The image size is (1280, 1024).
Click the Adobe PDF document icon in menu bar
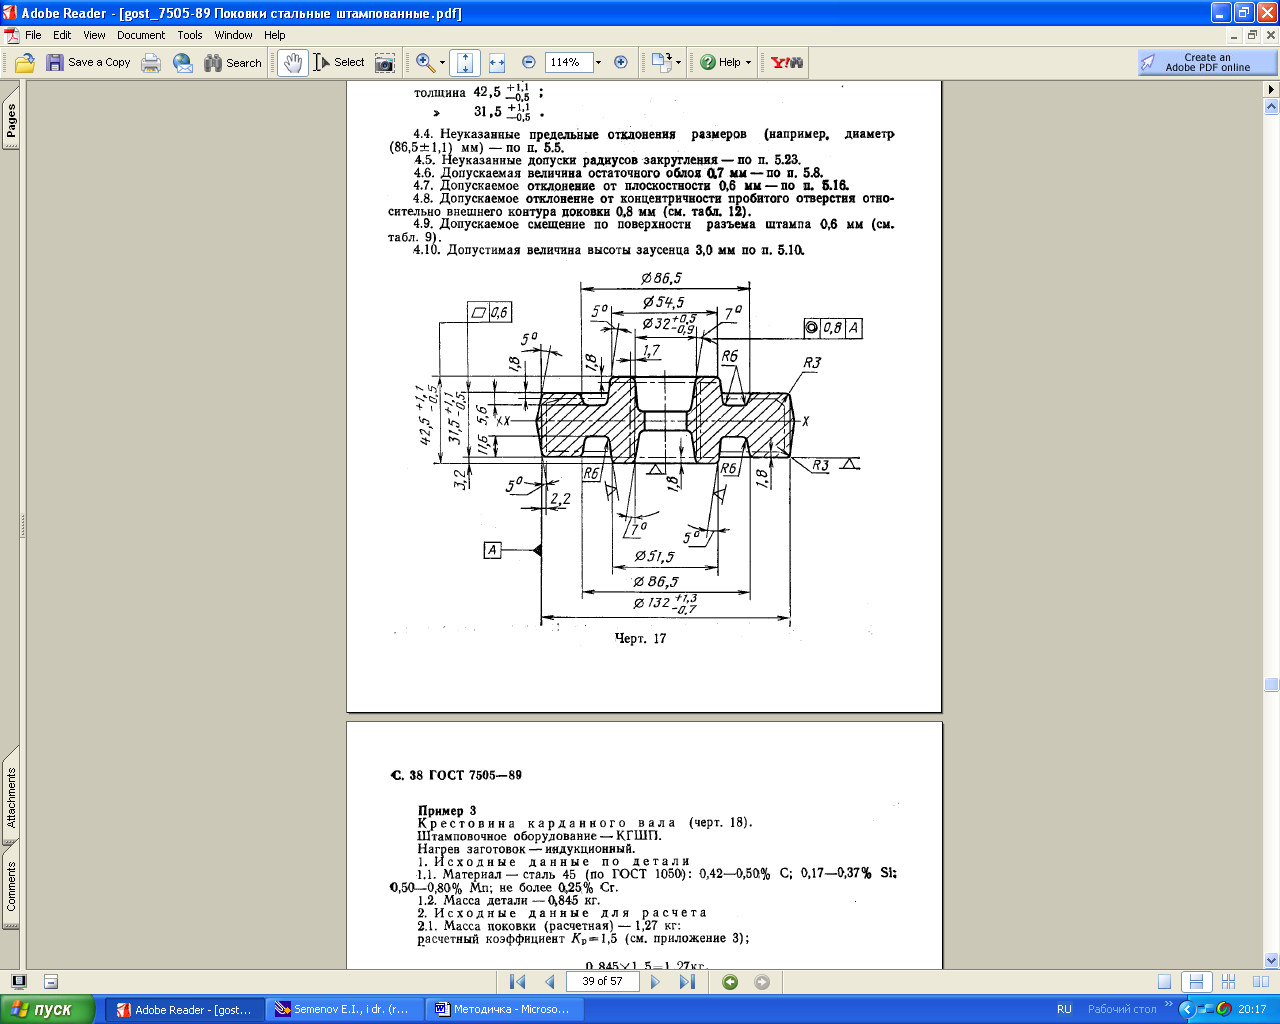coord(11,35)
